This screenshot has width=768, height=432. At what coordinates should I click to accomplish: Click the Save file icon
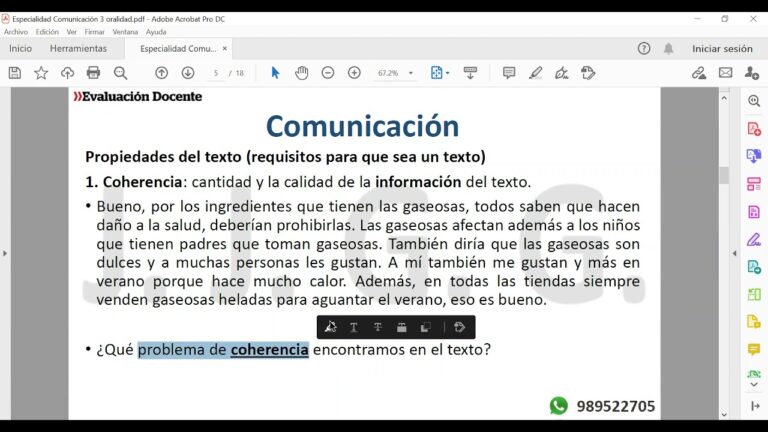point(15,73)
